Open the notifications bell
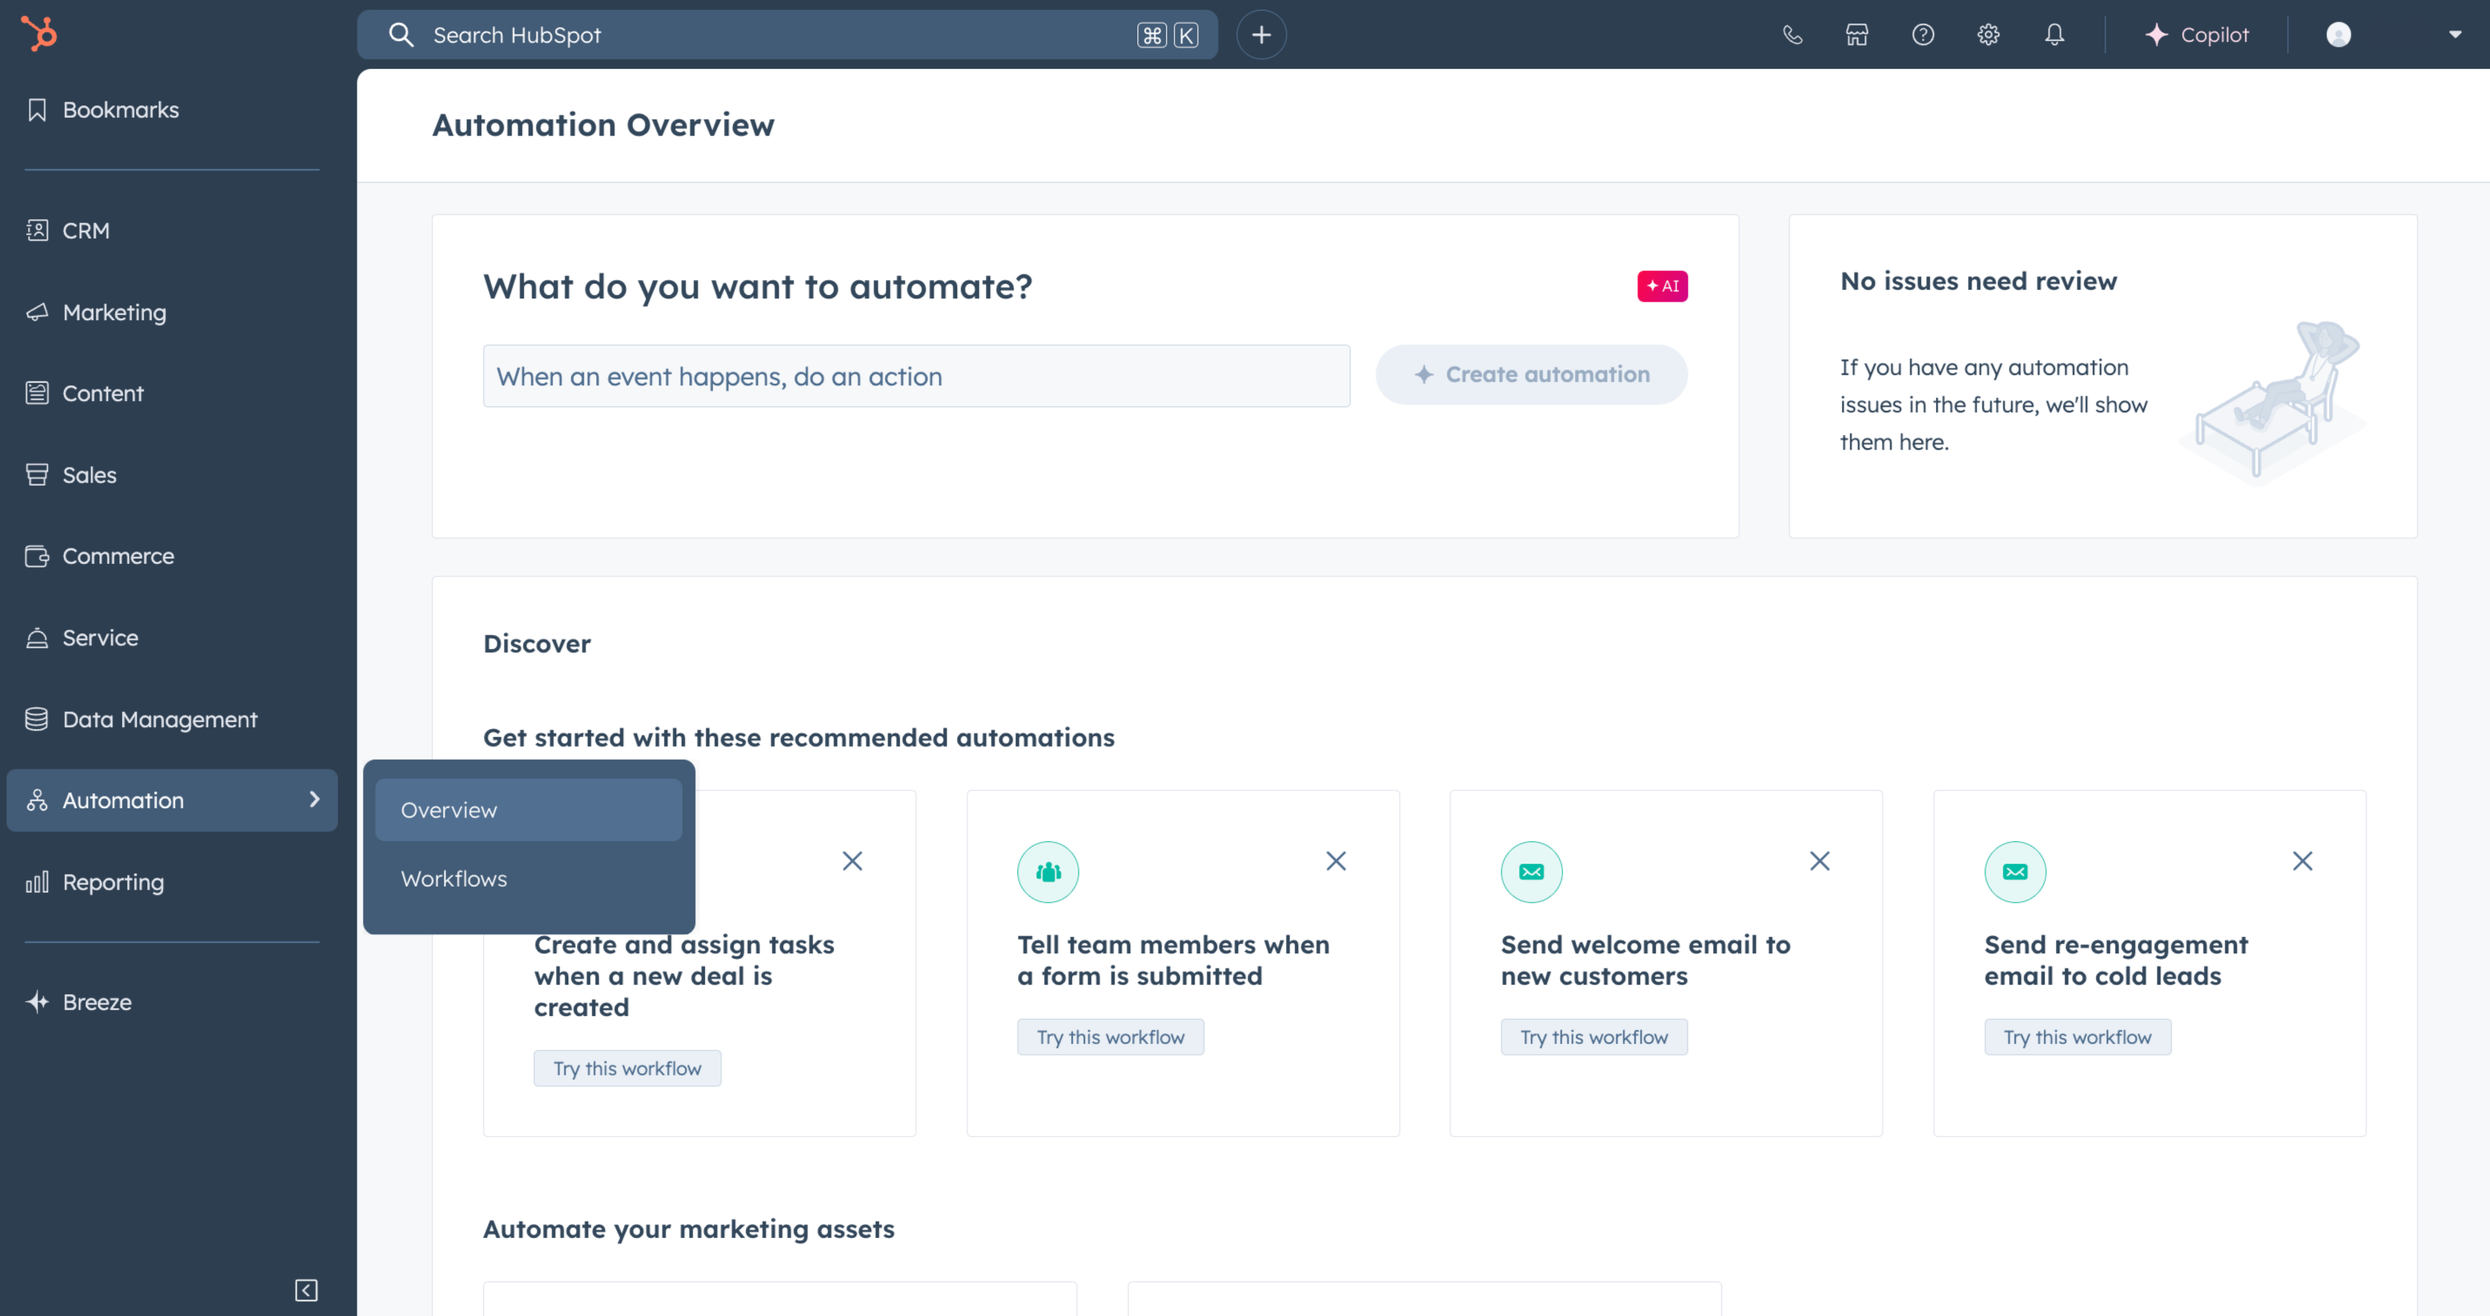 [x=2054, y=35]
